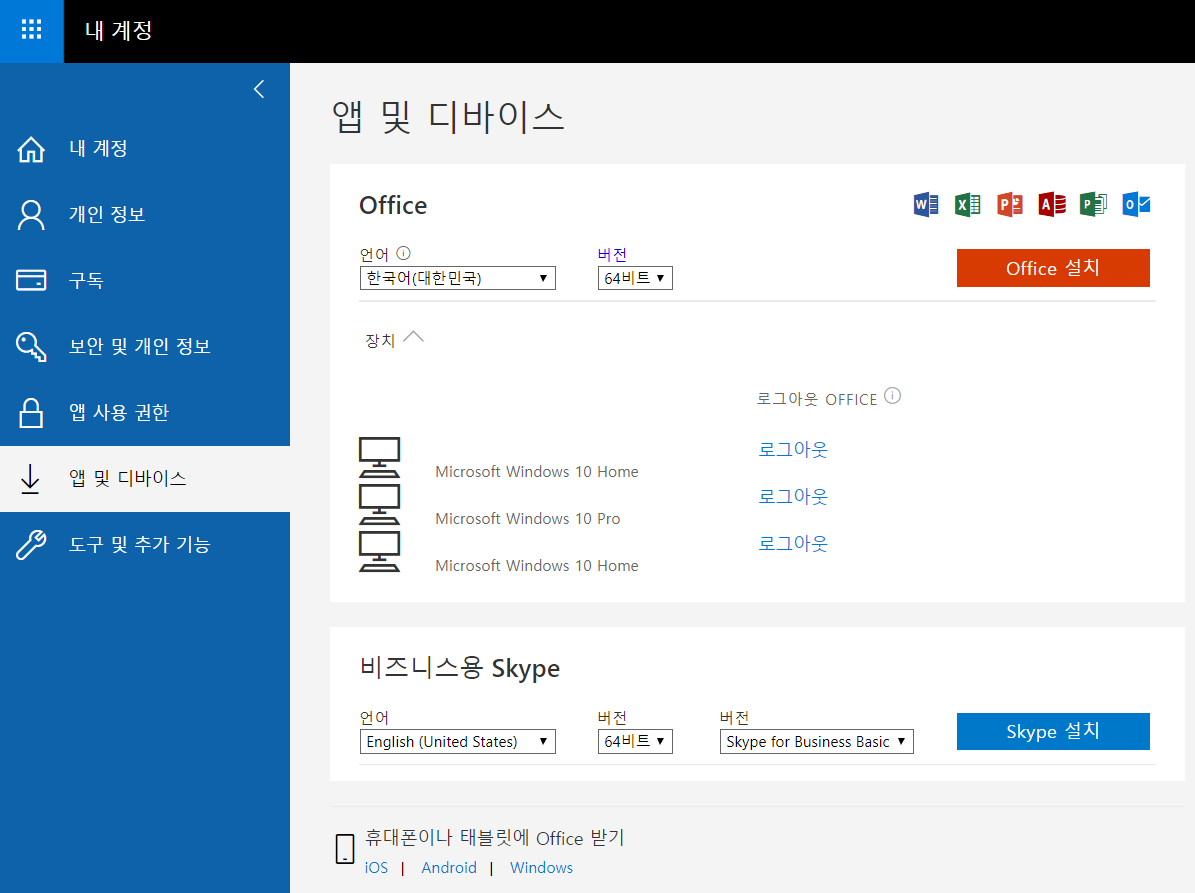The height and width of the screenshot is (893, 1195).
Task: Click the card icon beside 구독
Action: (31, 280)
